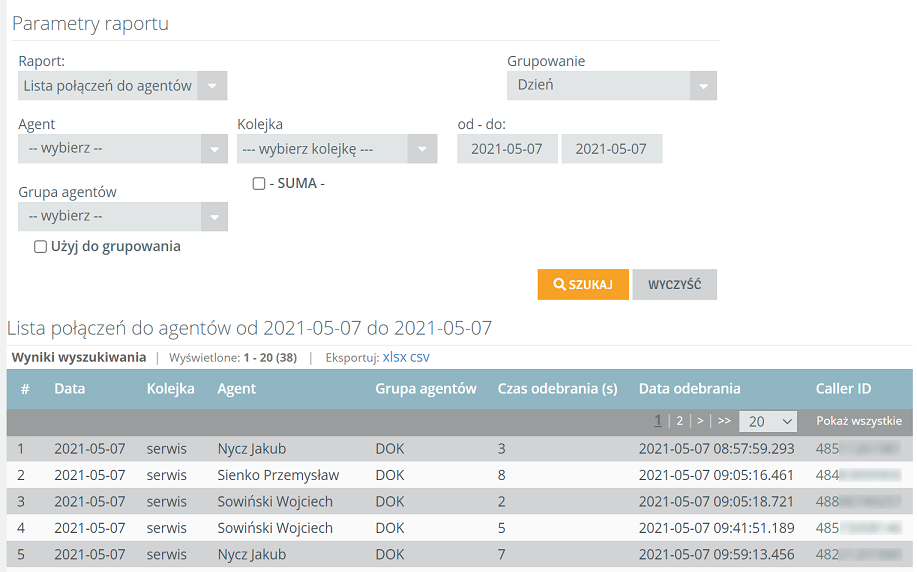This screenshot has height=572, width=917.
Task: Sort by Data odebrania column header
Action: click(690, 389)
